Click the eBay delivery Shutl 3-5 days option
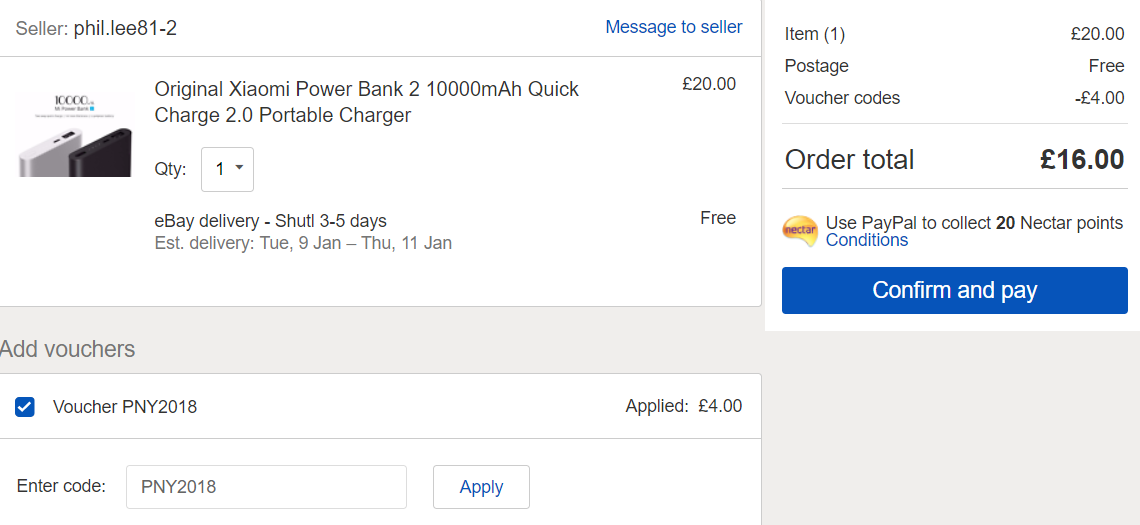Viewport: 1140px width, 525px height. (270, 220)
